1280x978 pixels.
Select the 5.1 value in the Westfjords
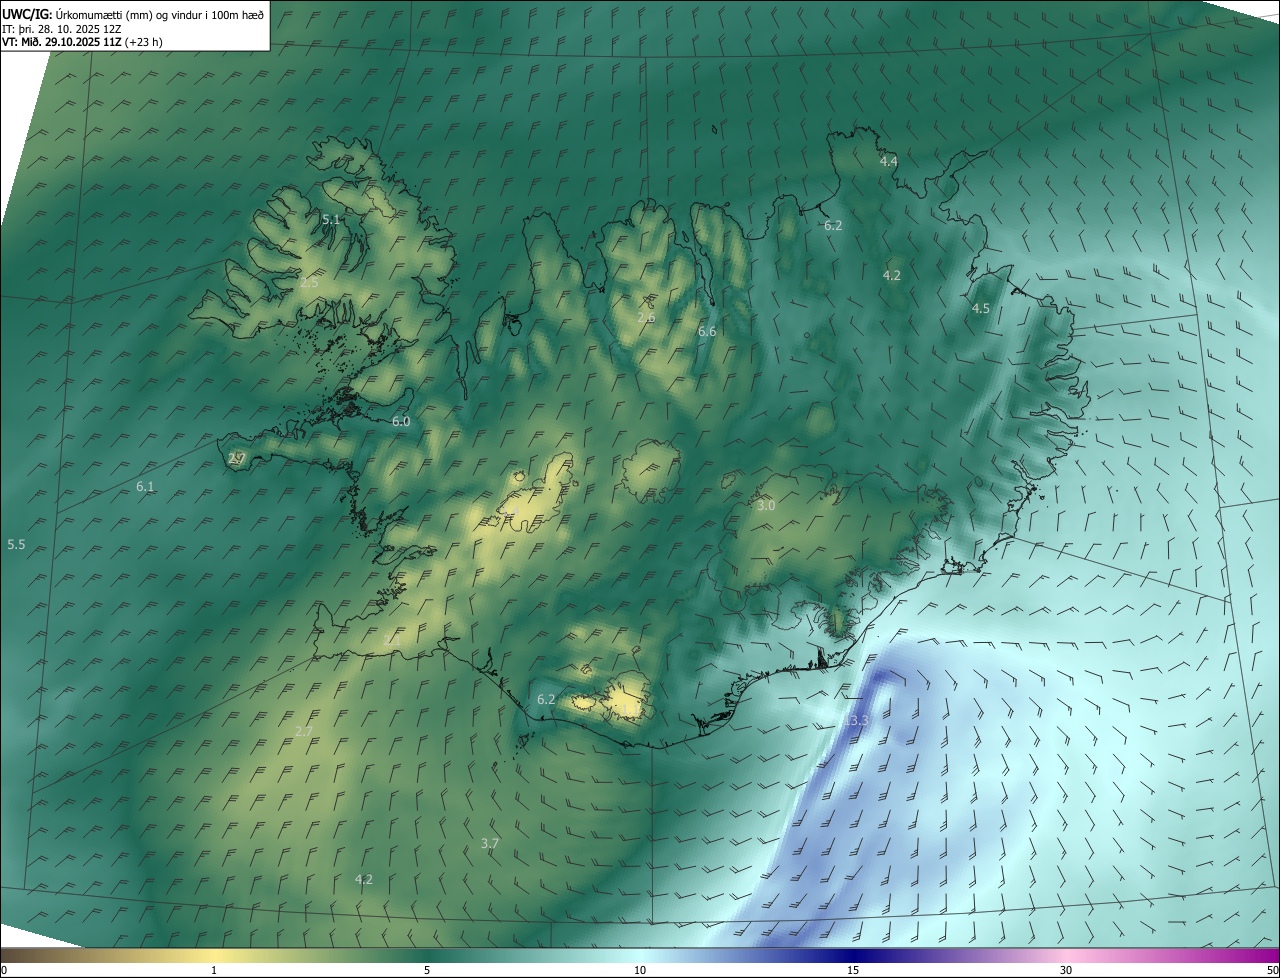331,219
